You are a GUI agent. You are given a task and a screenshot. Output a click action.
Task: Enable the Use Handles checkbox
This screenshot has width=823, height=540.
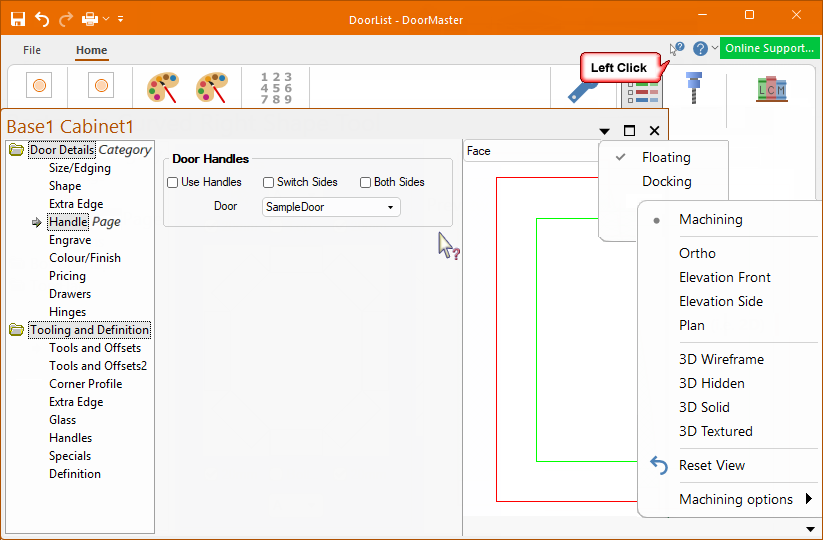[x=172, y=182]
